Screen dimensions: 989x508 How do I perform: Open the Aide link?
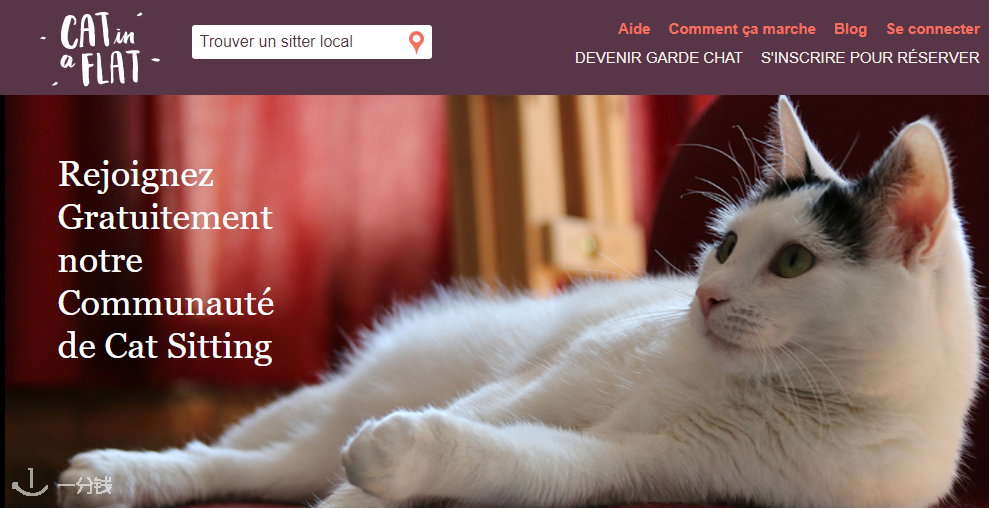pyautogui.click(x=634, y=29)
